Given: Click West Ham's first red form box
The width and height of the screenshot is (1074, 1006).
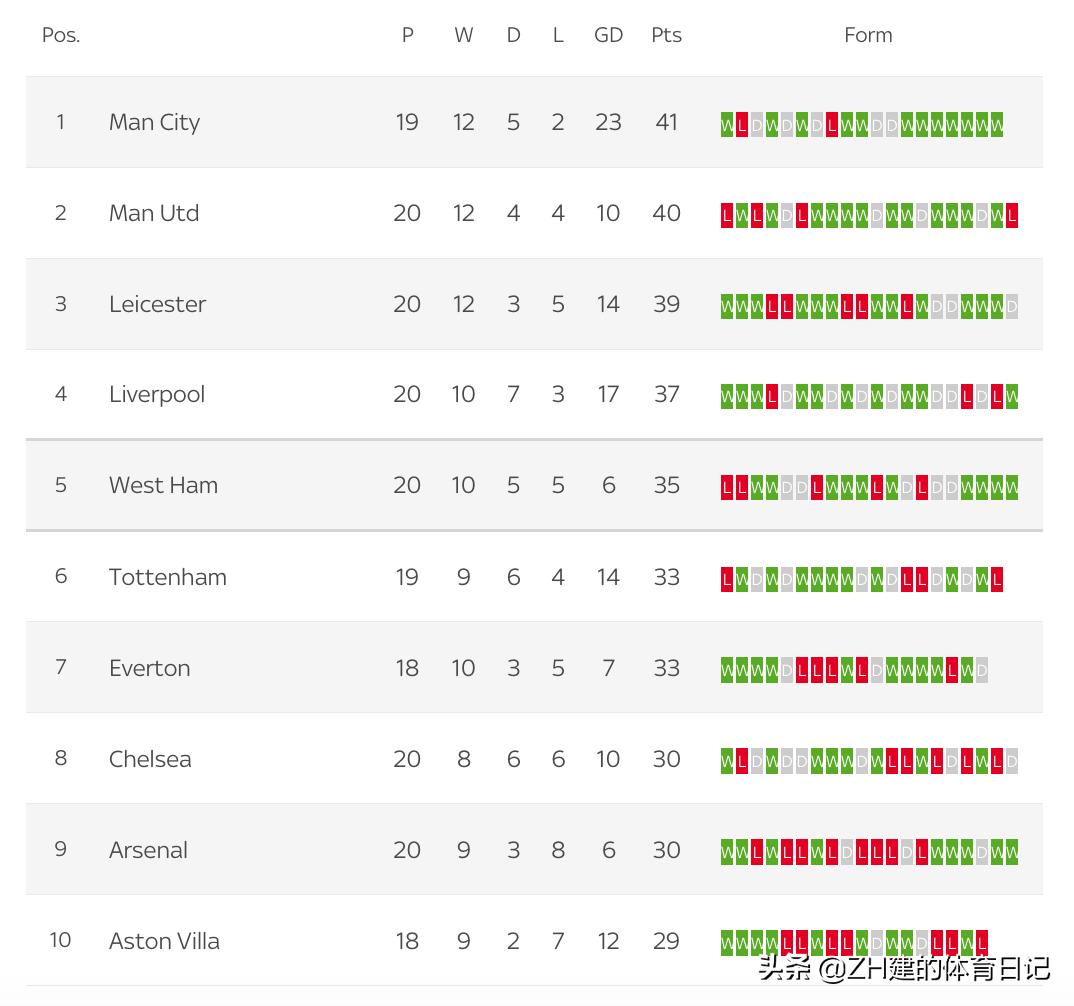Looking at the screenshot, I should click(727, 488).
